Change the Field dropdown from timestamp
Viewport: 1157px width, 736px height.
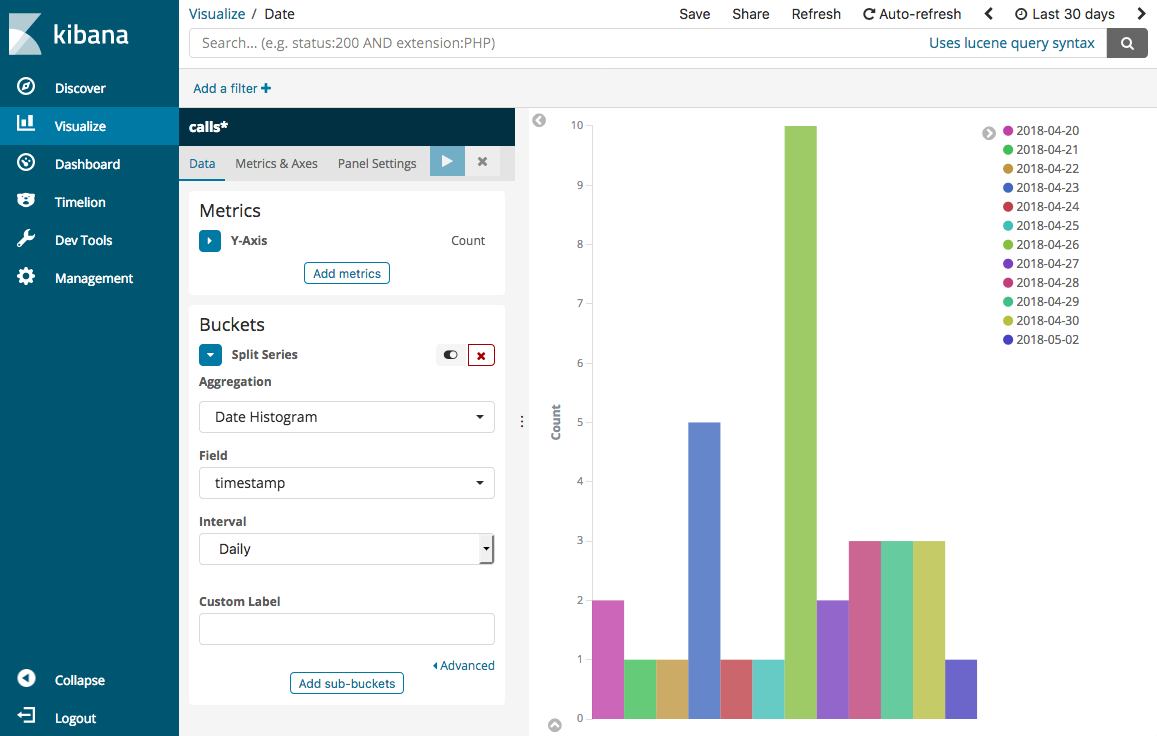[346, 483]
